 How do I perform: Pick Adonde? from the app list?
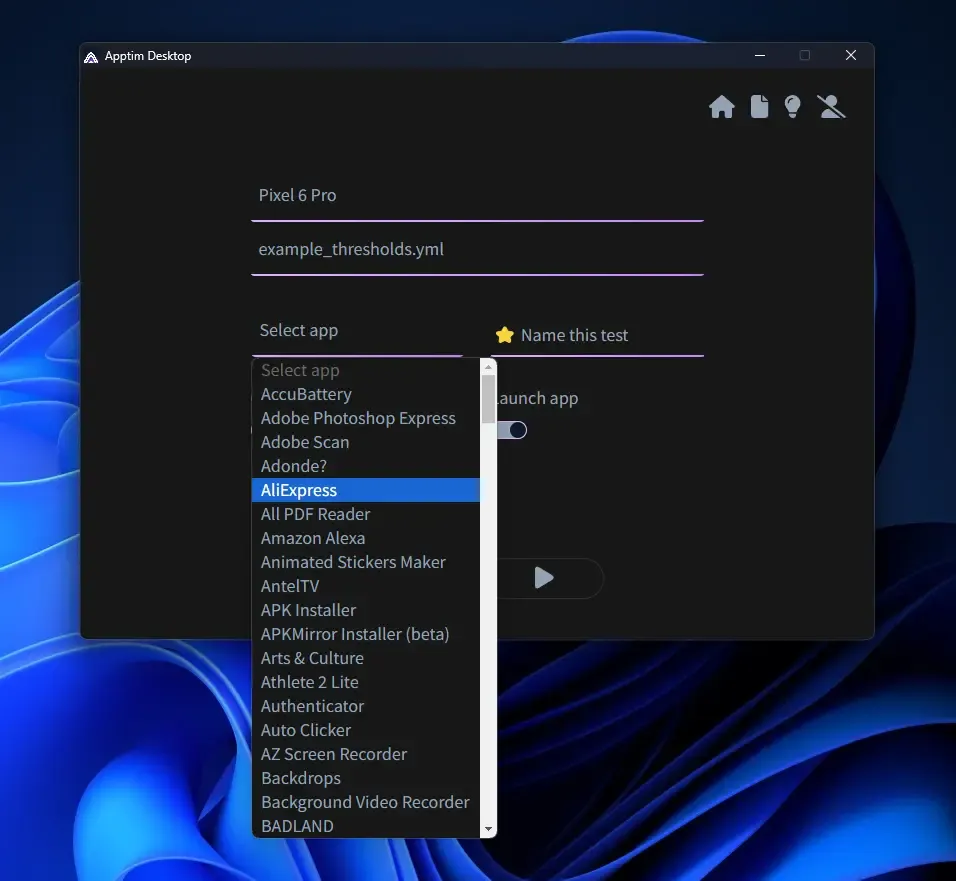tap(366, 466)
